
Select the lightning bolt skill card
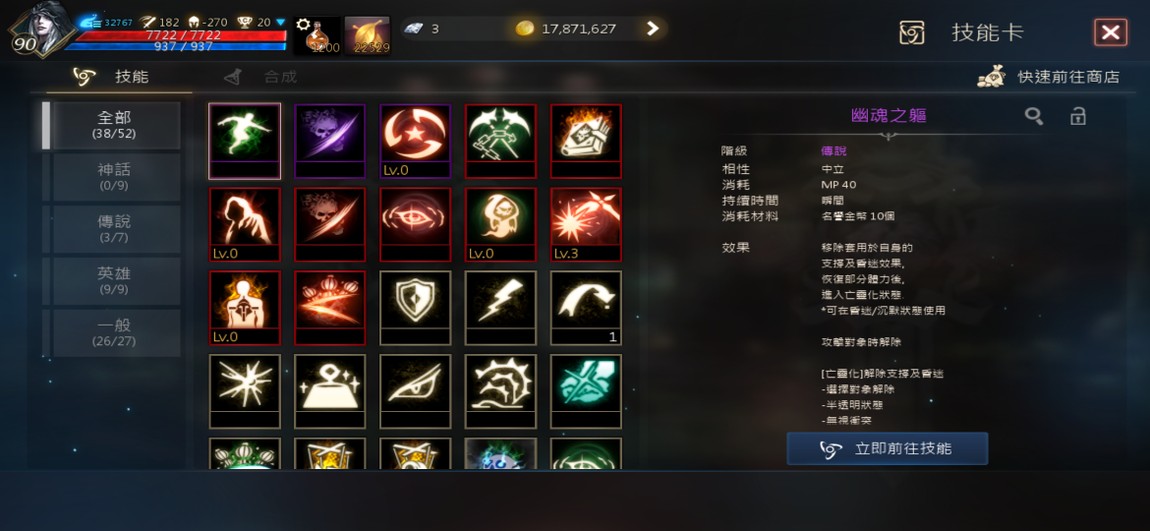[501, 308]
